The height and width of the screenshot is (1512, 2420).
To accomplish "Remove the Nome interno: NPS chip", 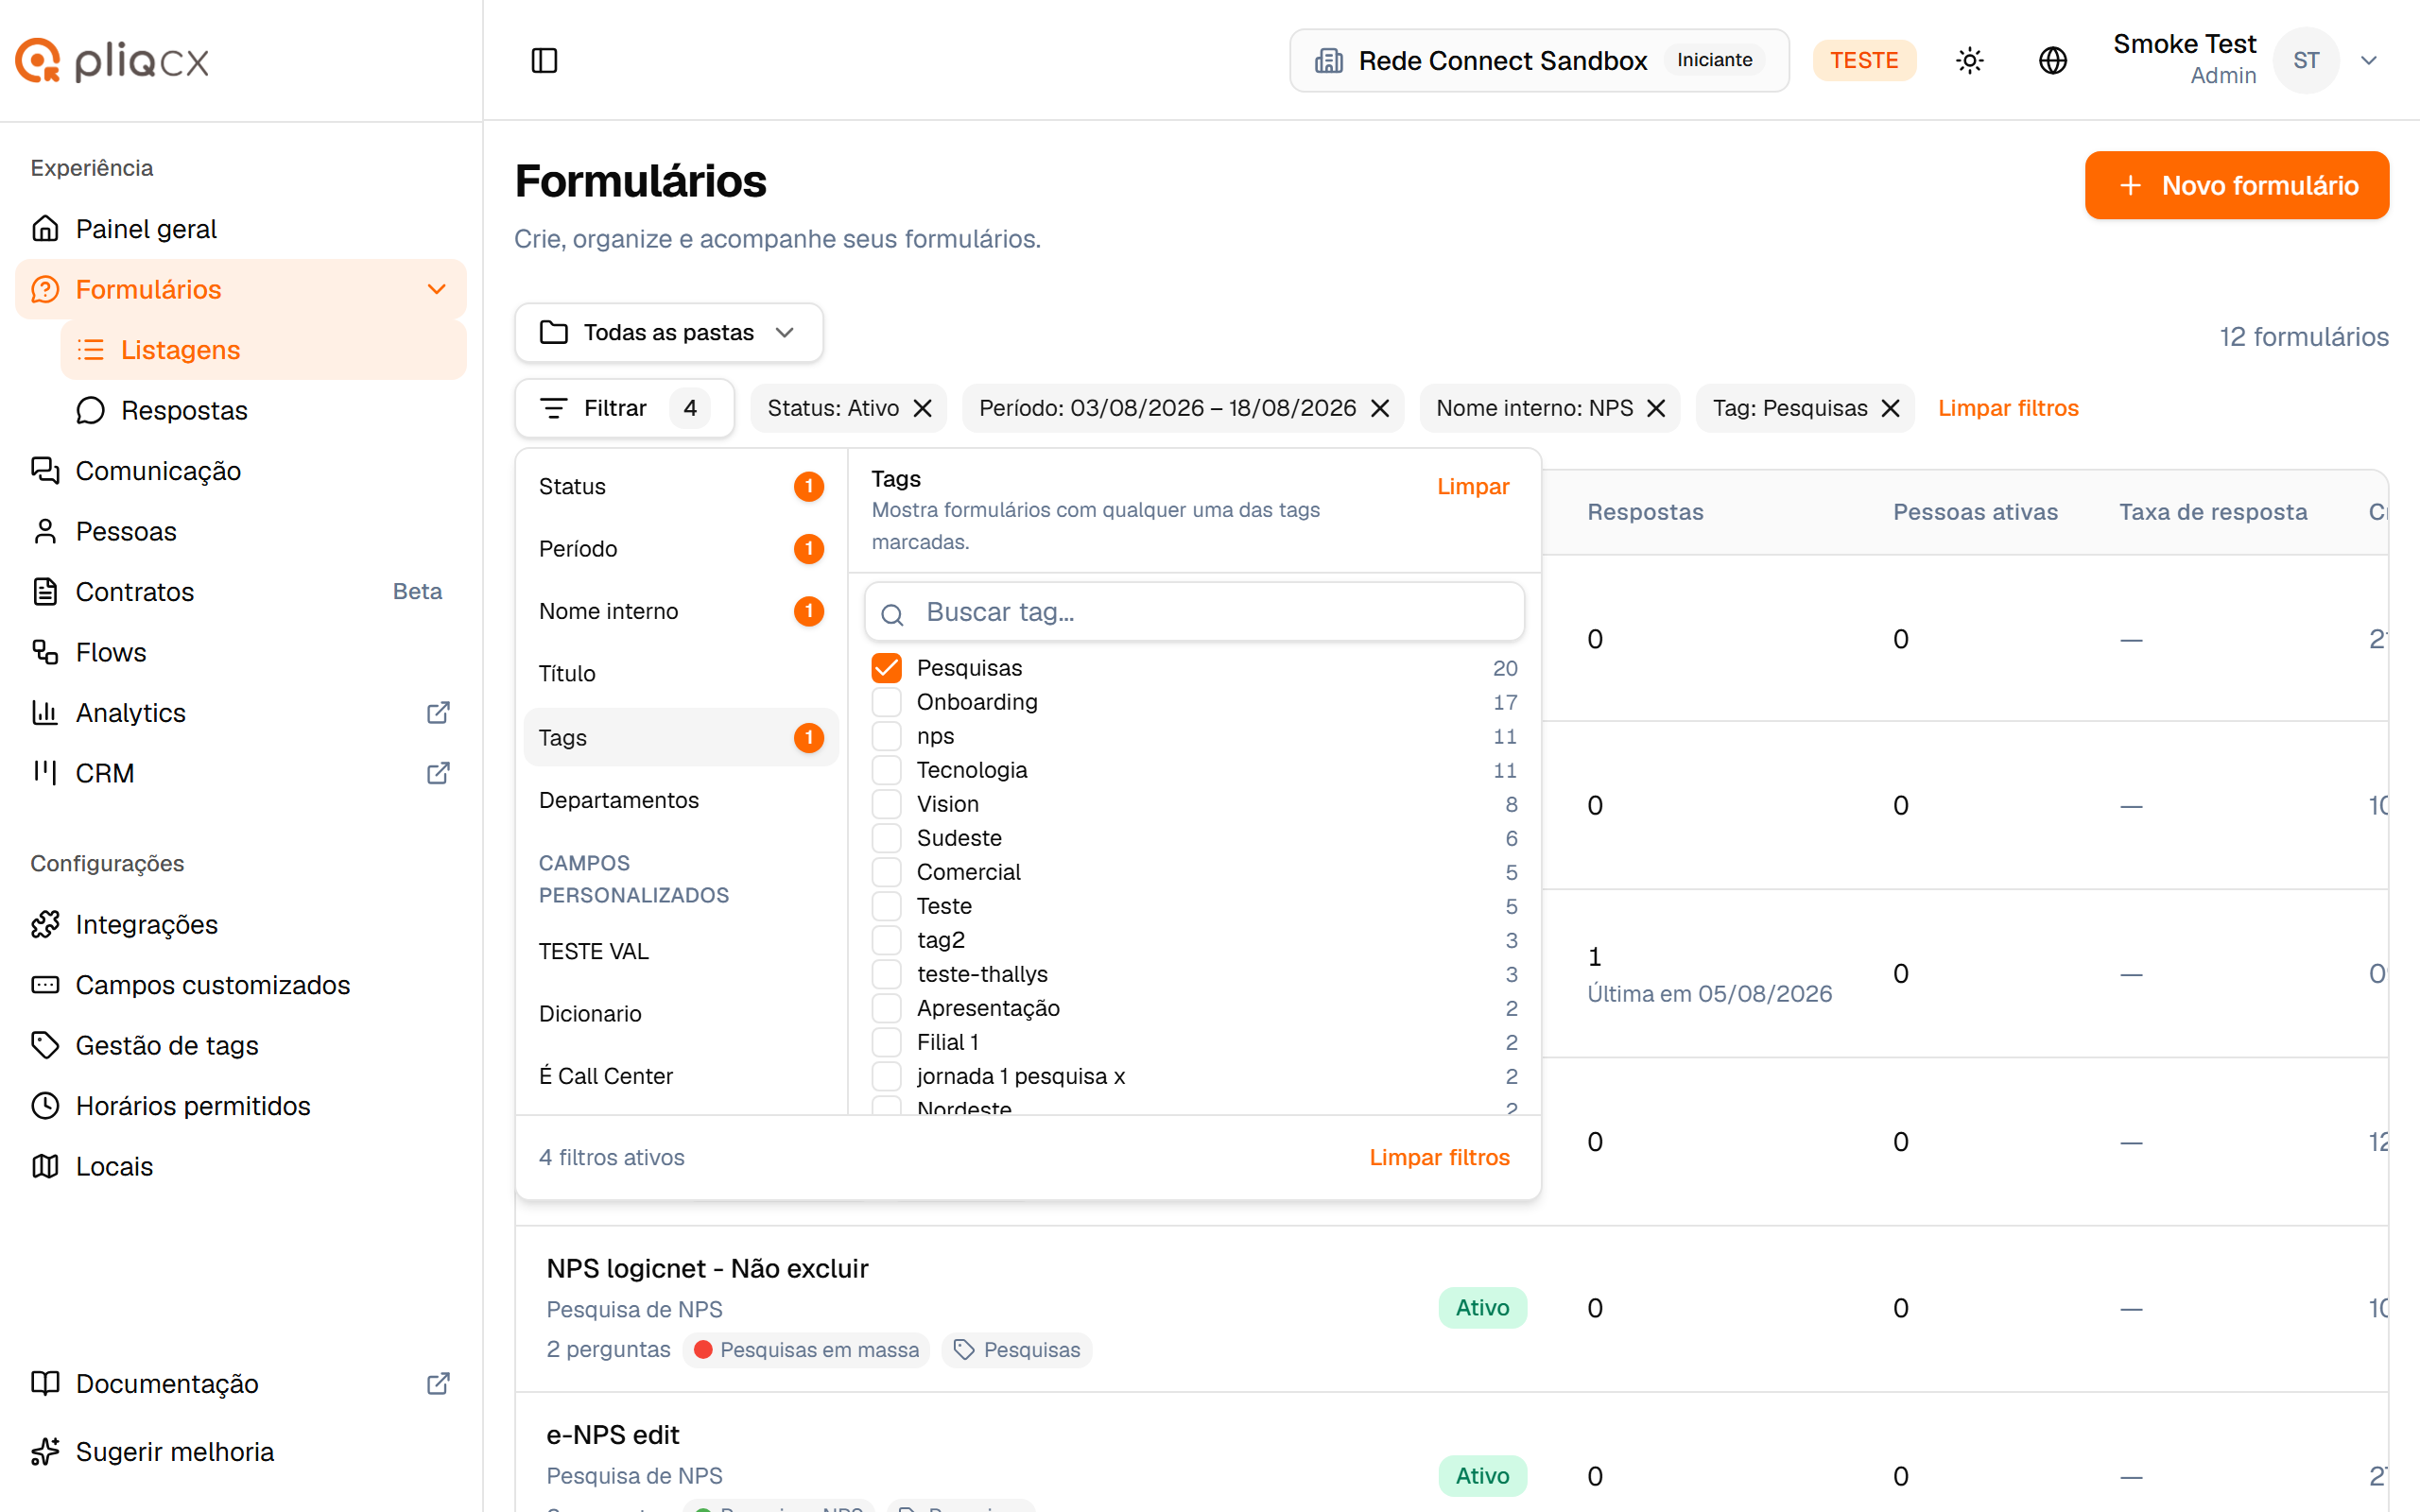I will [1656, 408].
